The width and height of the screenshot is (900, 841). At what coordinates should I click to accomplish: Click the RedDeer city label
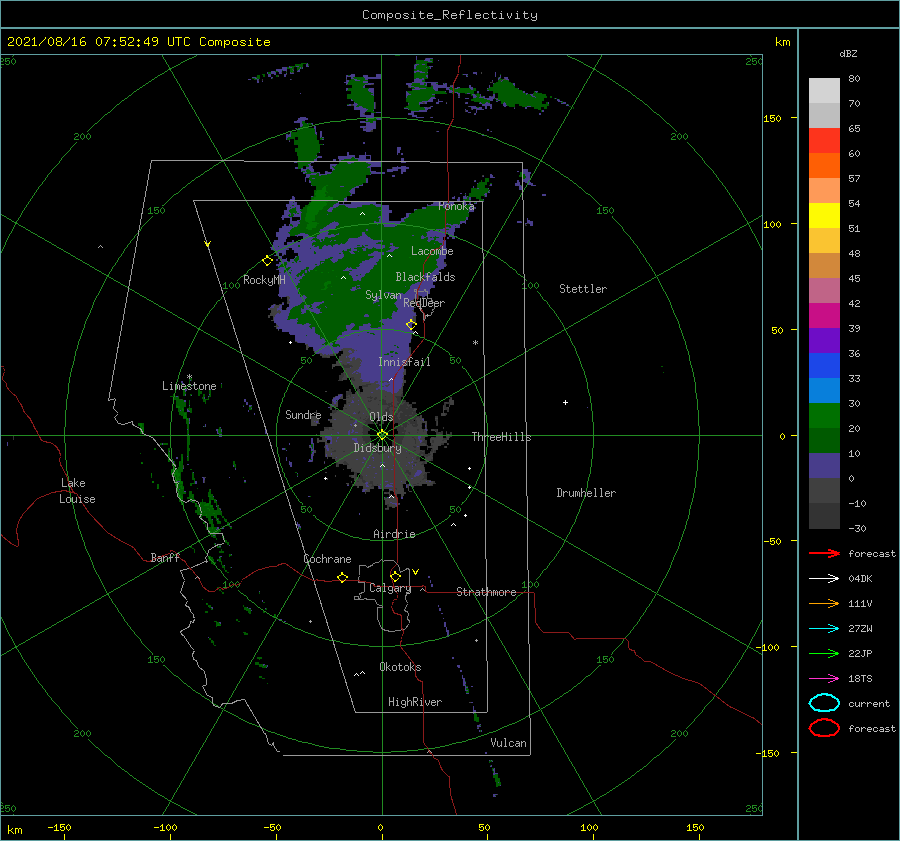click(x=424, y=303)
